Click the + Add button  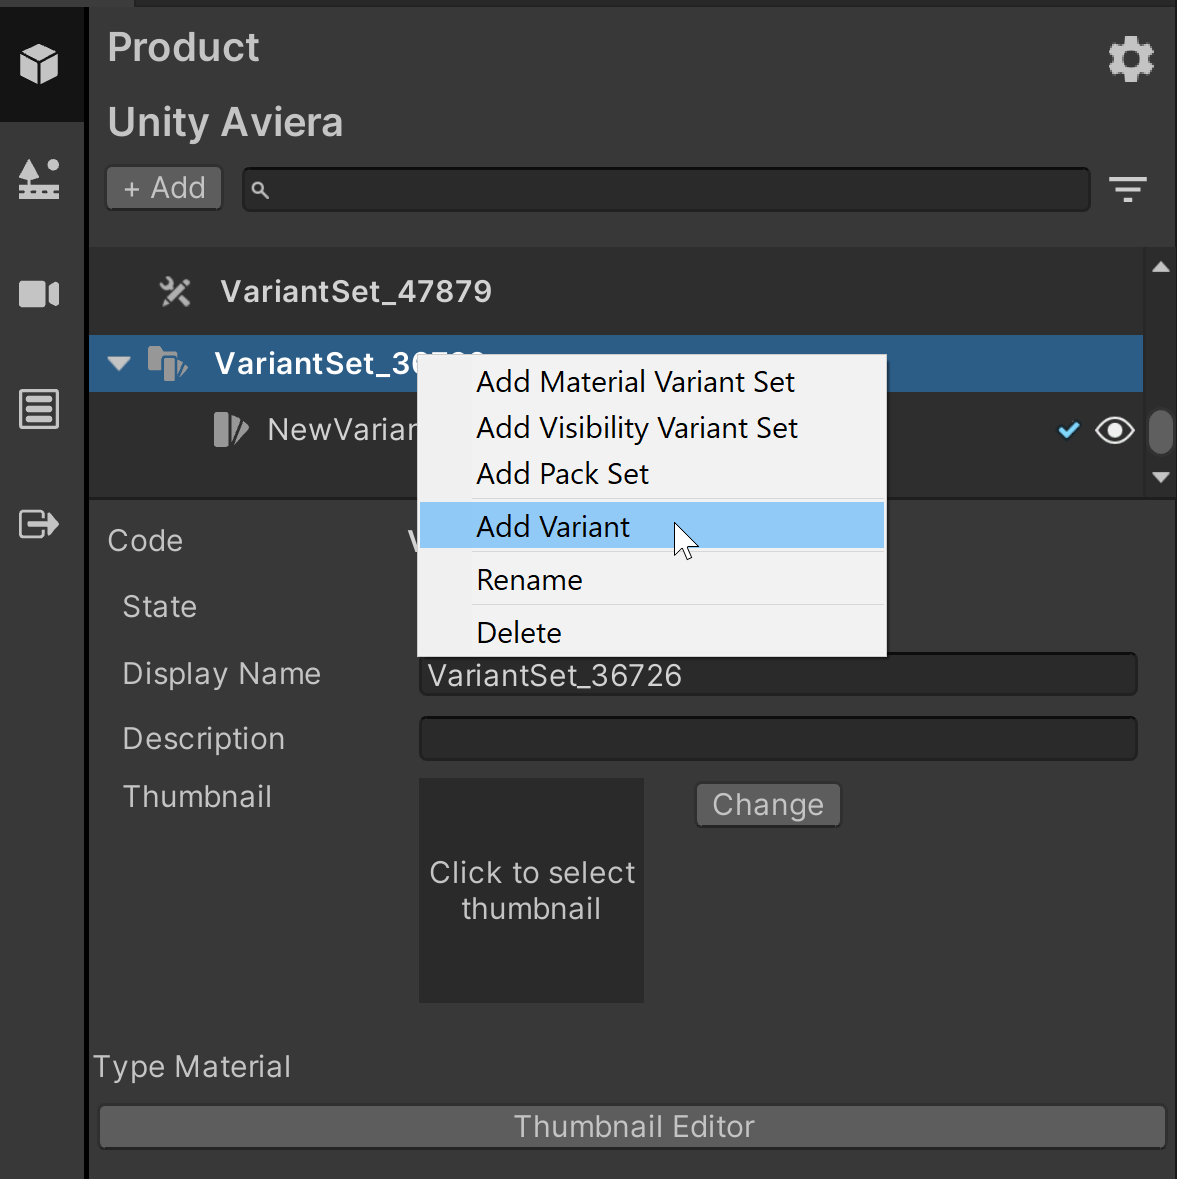point(163,188)
